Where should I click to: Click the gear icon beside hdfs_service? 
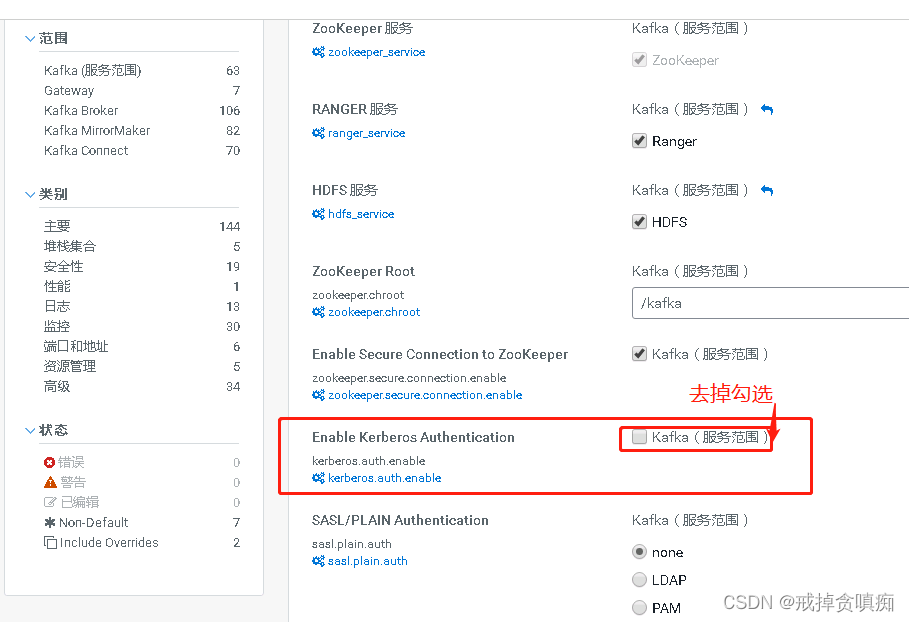click(x=317, y=213)
